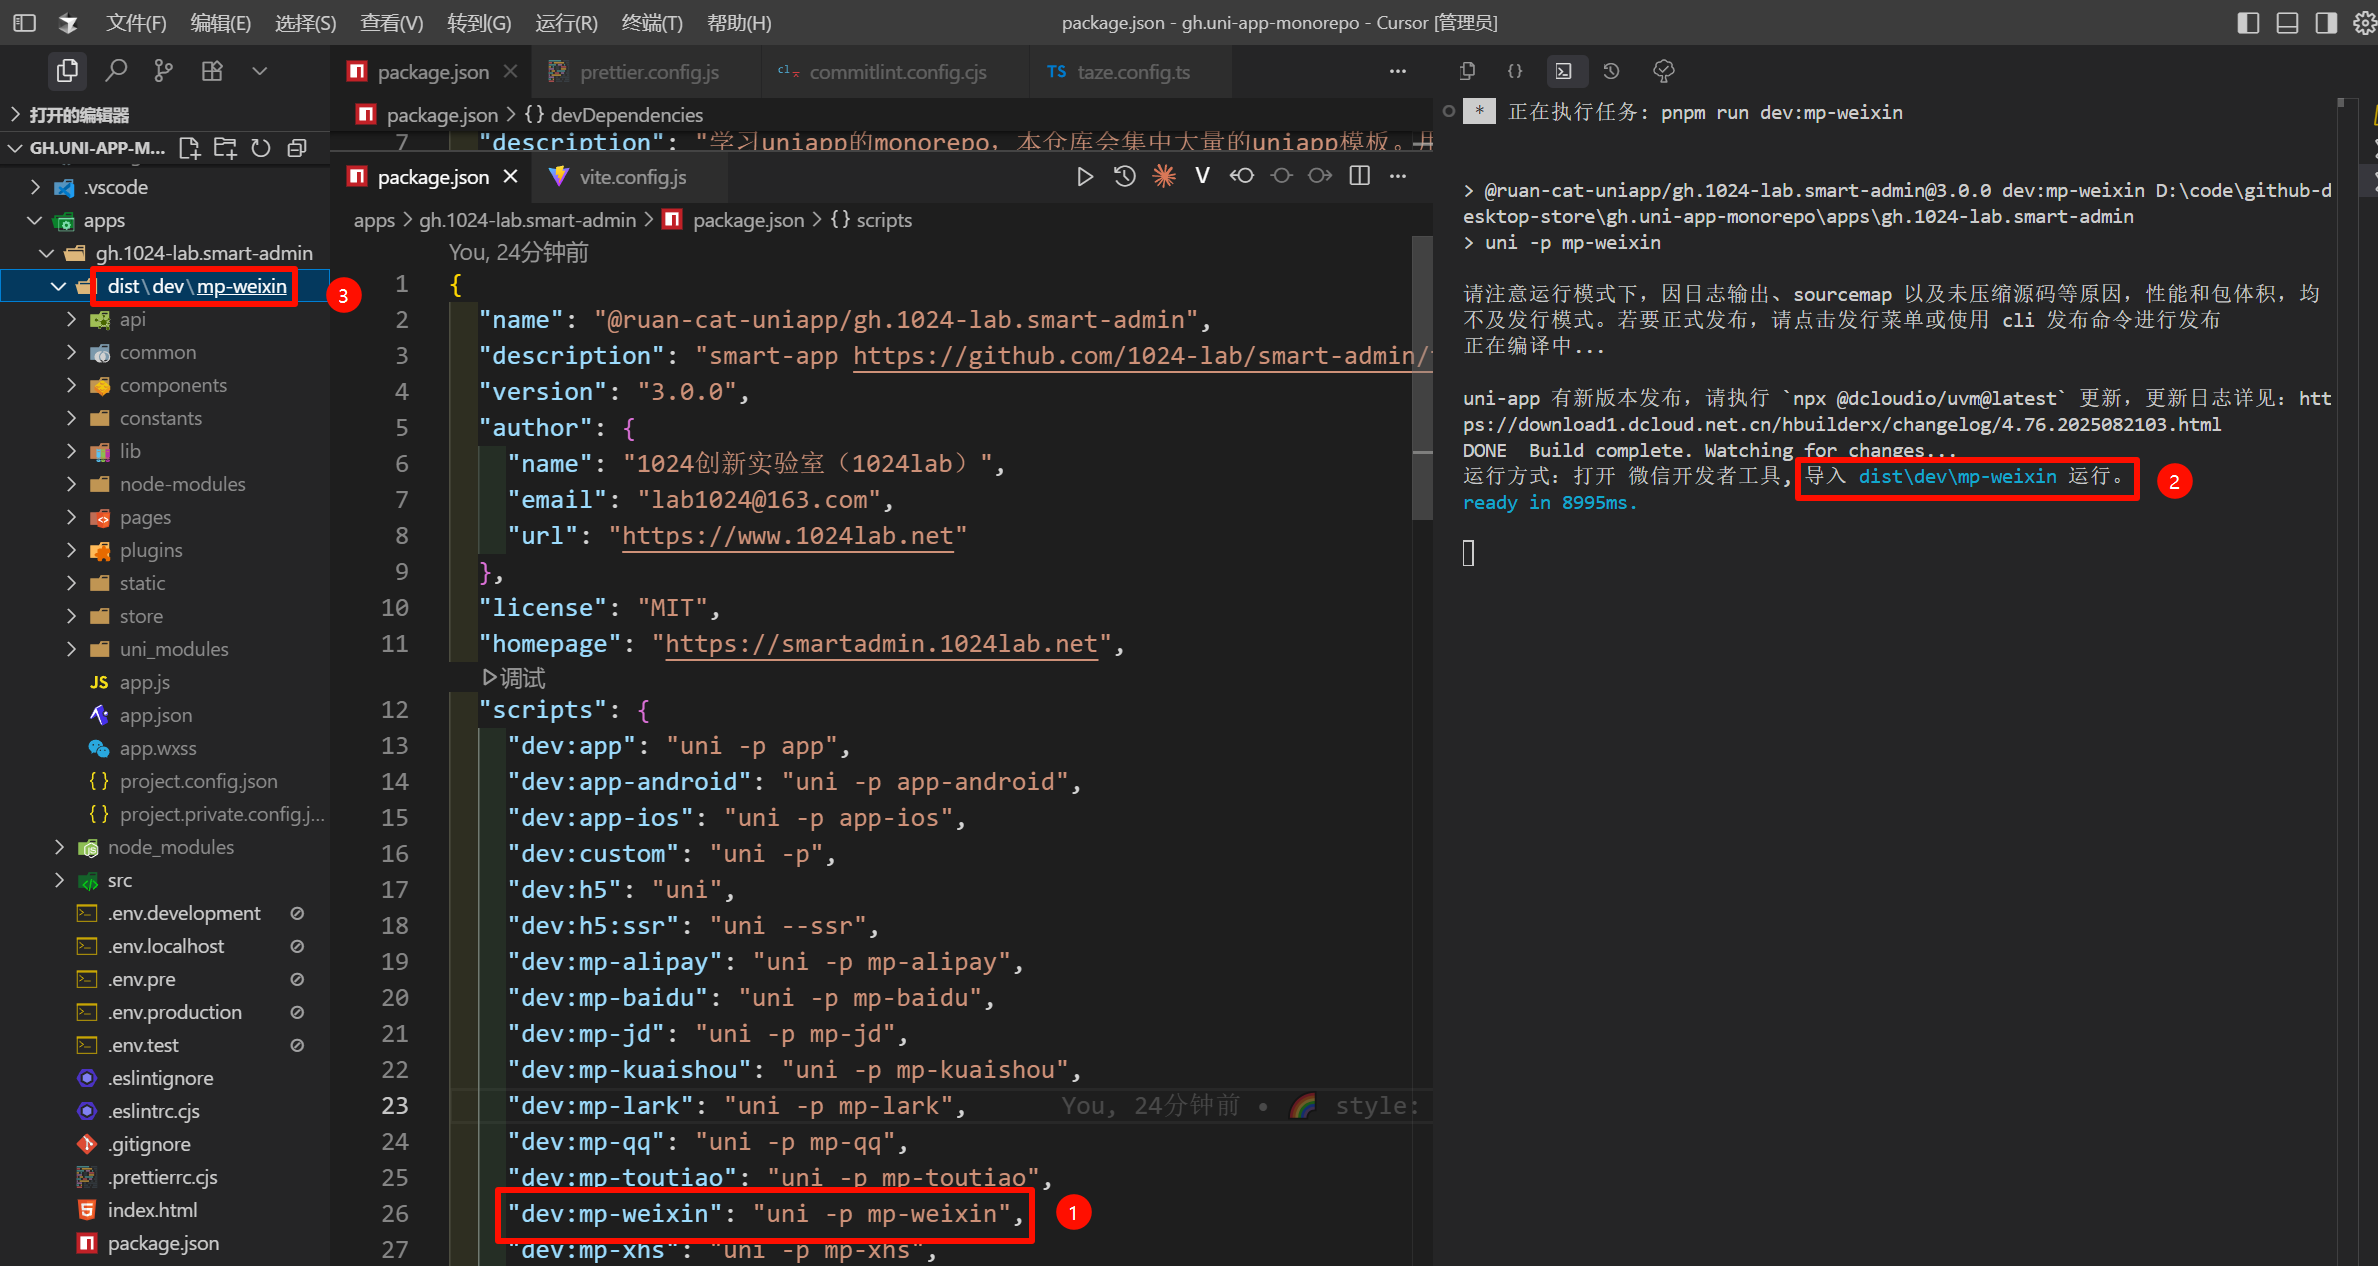
Task: Open the settings gear in title bar
Action: (x=2365, y=22)
